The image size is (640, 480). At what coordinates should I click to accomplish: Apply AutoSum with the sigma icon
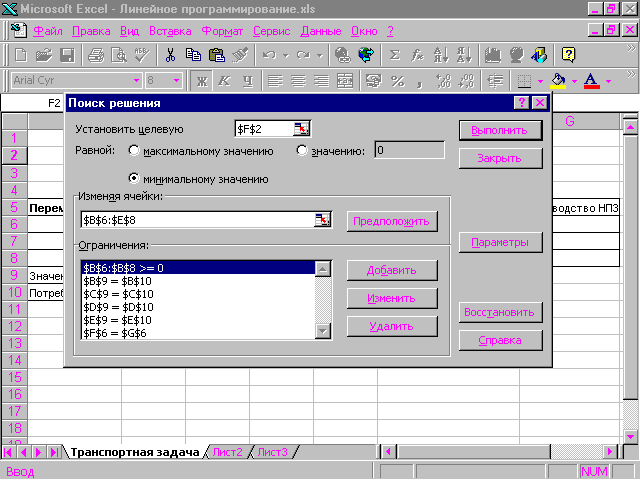pyautogui.click(x=394, y=55)
